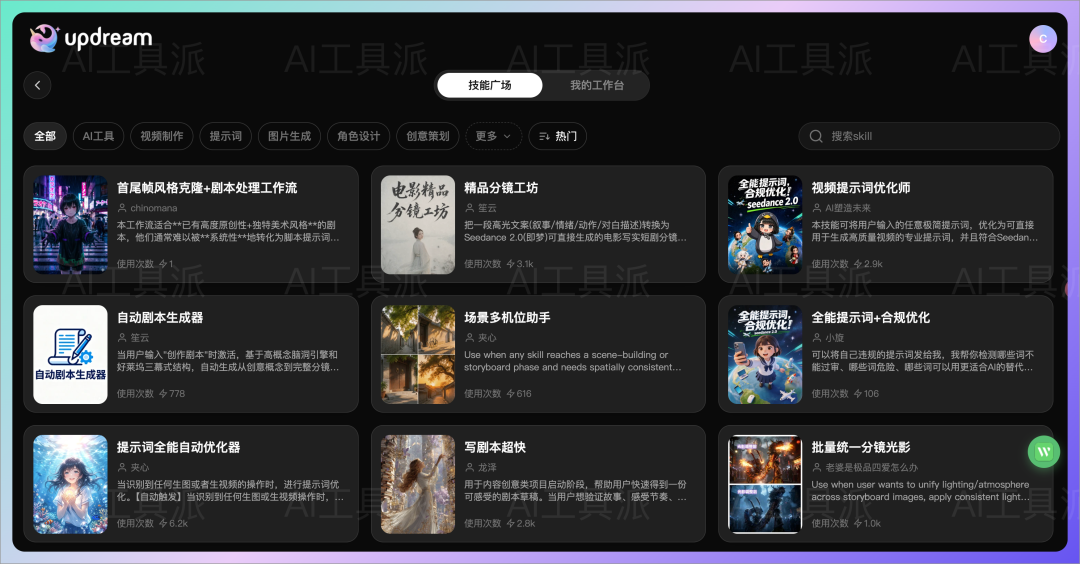Open the 场景多机位助手 skill title
Screen dimensions: 1080x564
pos(507,317)
